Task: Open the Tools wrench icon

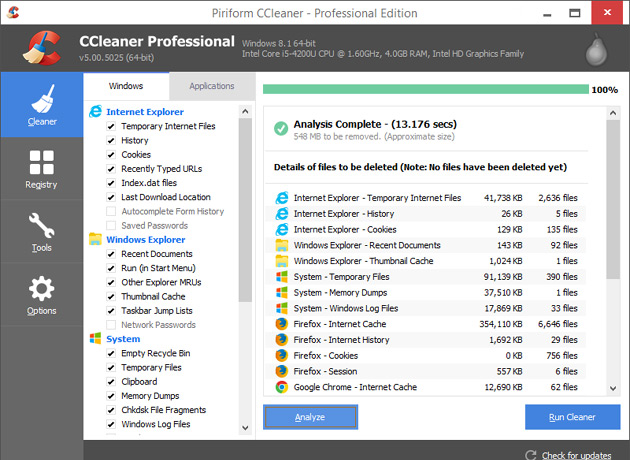Action: tap(41, 232)
